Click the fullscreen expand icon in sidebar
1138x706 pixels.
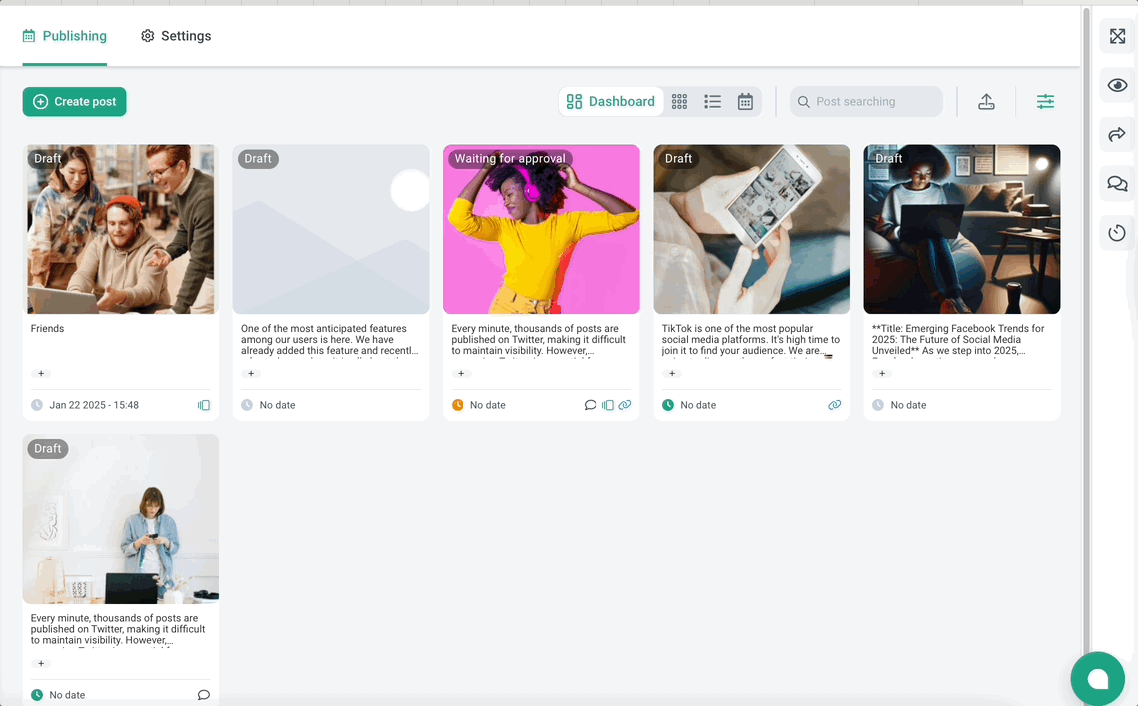(x=1117, y=36)
